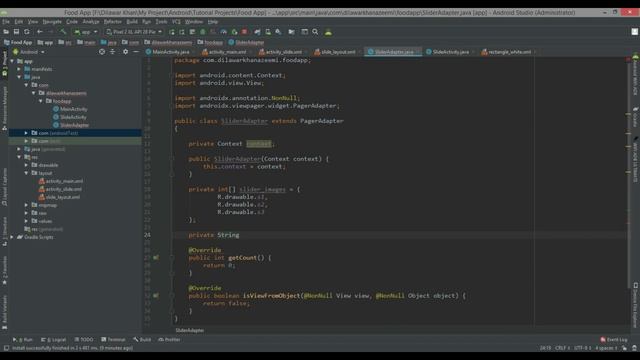Image resolution: width=640 pixels, height=360 pixels.
Task: Click the Make Project hammer icon
Action: 63,32
